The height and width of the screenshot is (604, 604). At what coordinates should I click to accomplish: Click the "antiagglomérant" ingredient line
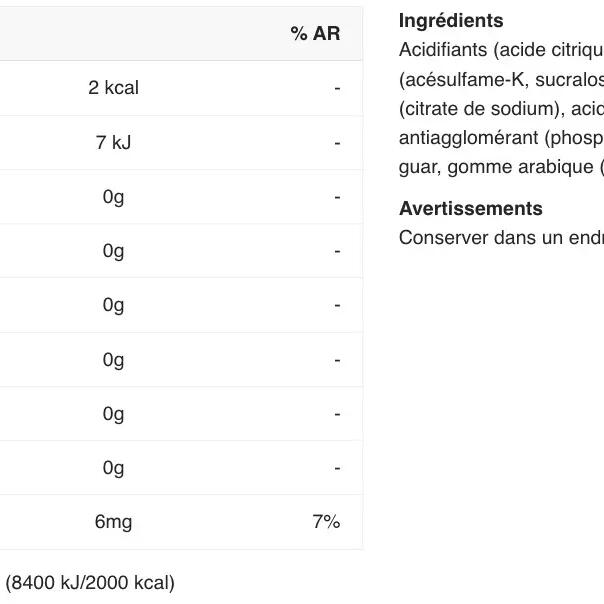(x=500, y=138)
